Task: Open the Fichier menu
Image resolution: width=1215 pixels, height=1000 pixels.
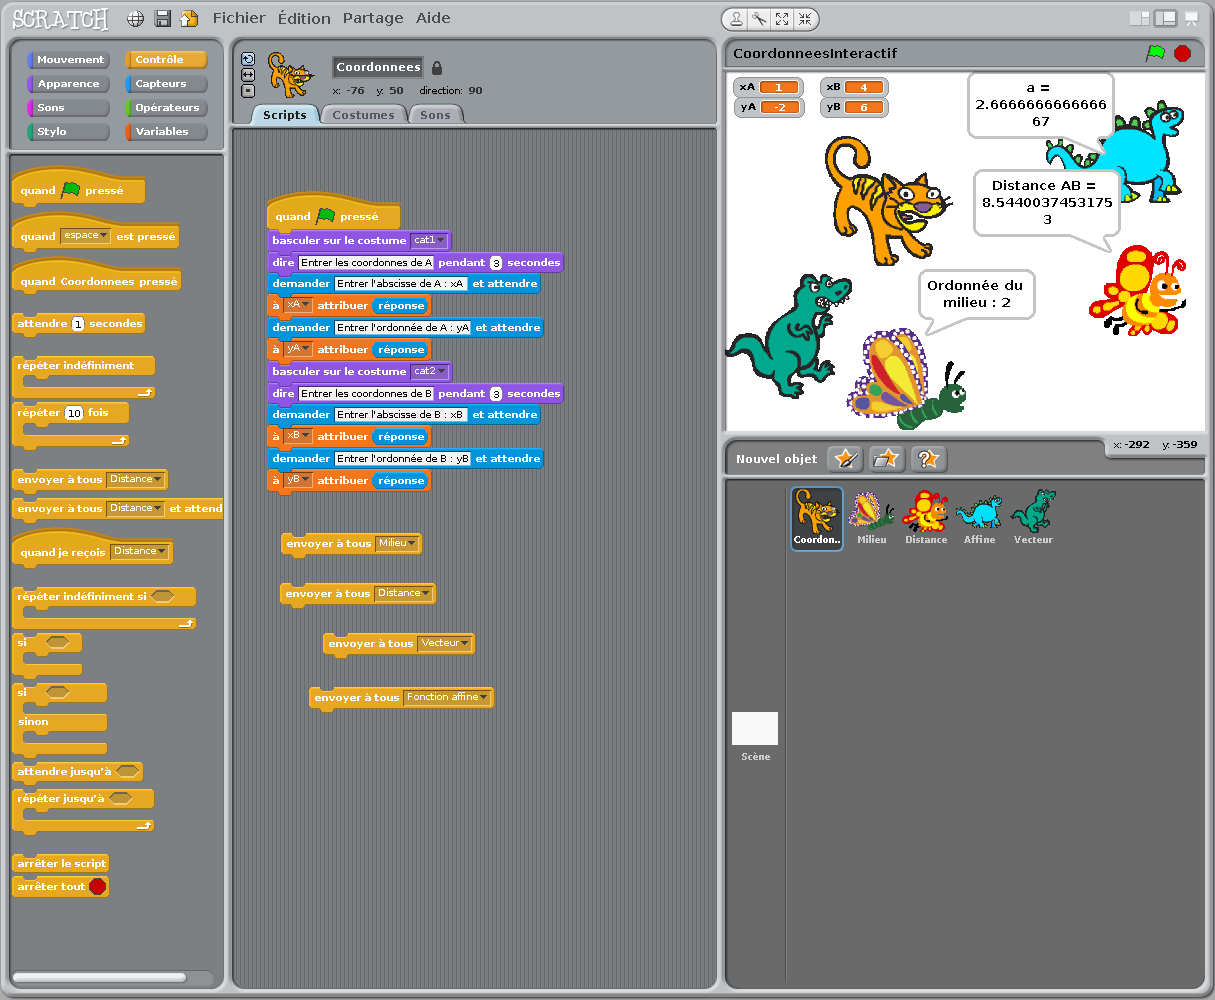Action: (240, 18)
